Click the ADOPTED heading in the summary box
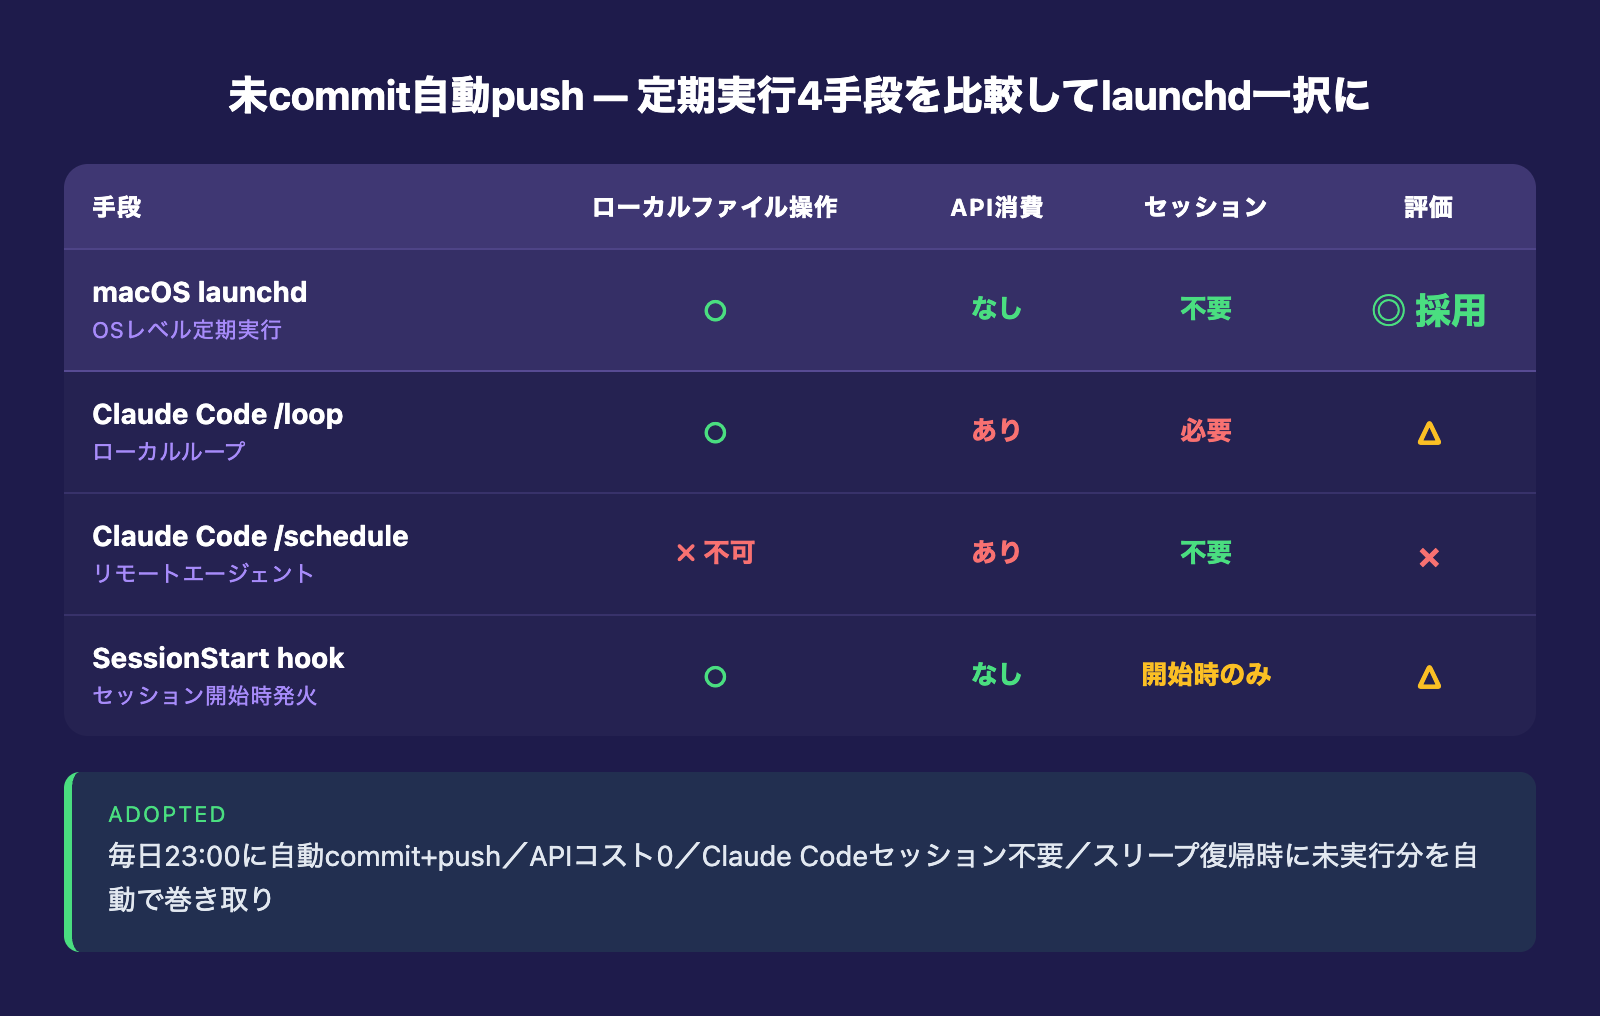 (167, 814)
